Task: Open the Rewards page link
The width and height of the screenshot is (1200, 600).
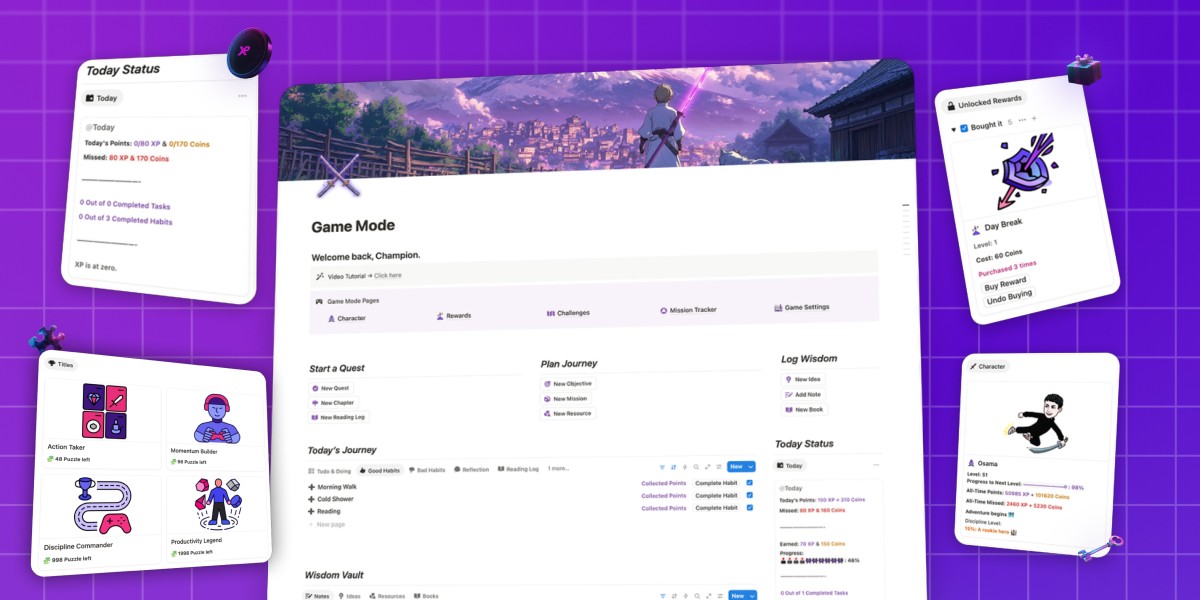Action: (454, 316)
